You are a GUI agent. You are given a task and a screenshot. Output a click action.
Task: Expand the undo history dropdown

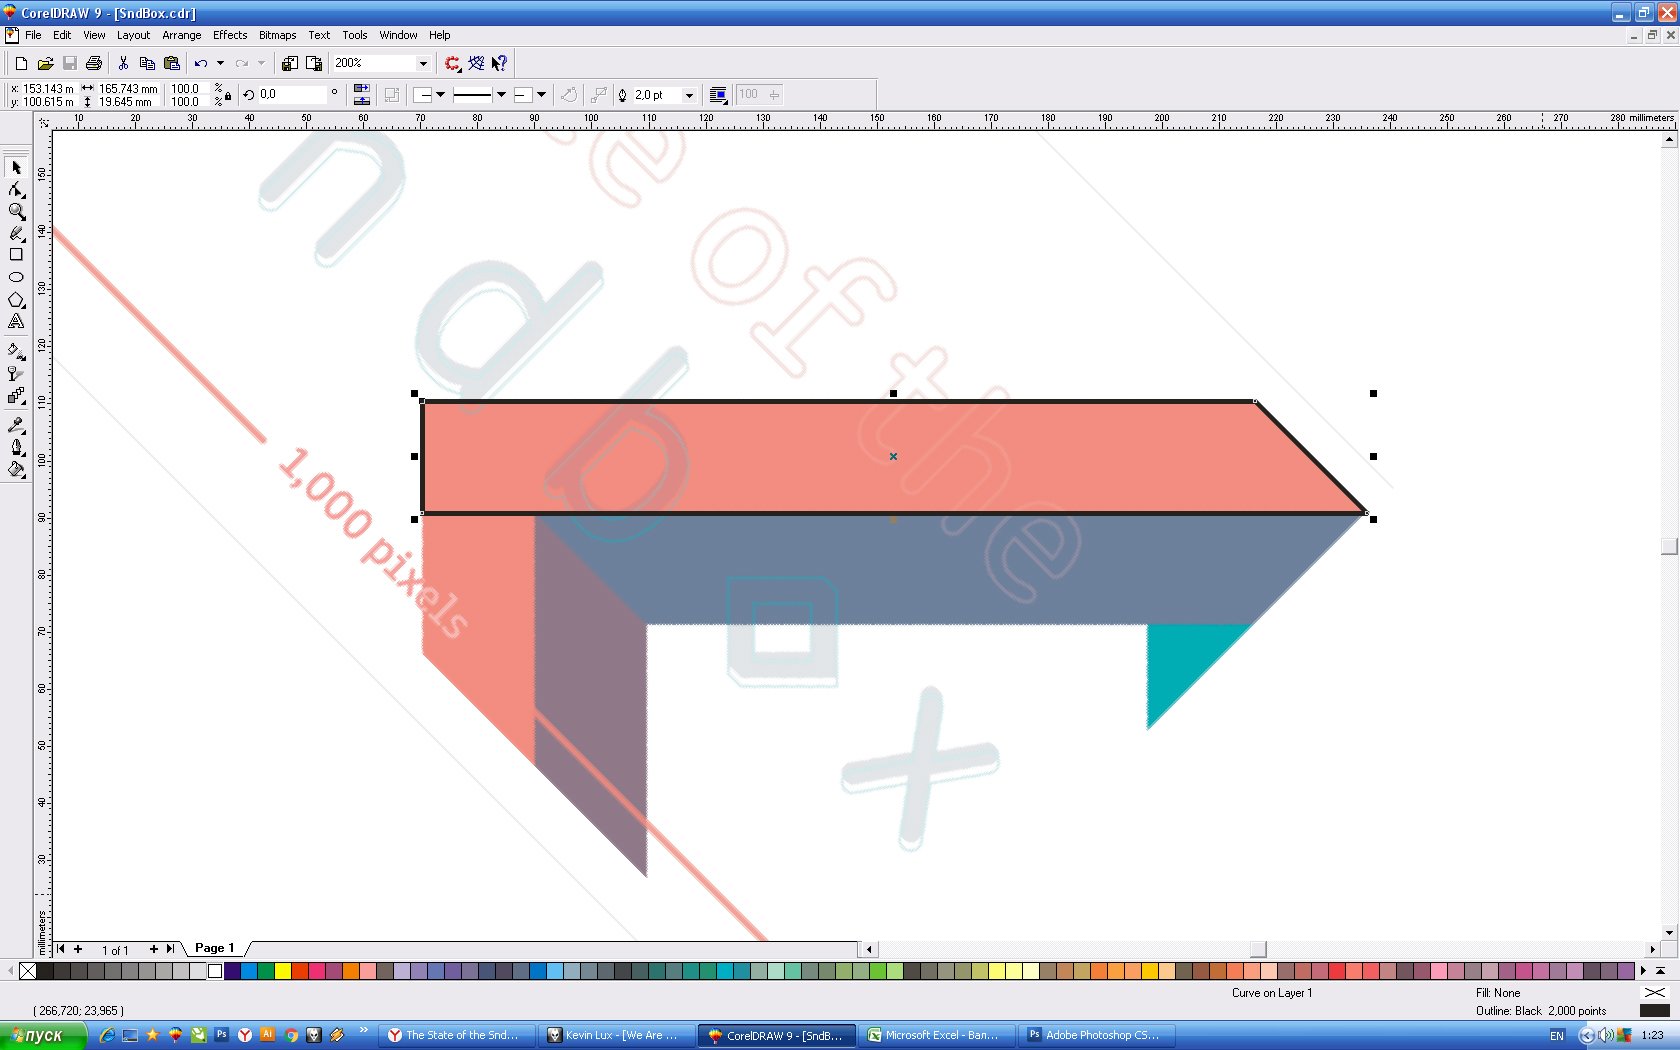click(220, 63)
